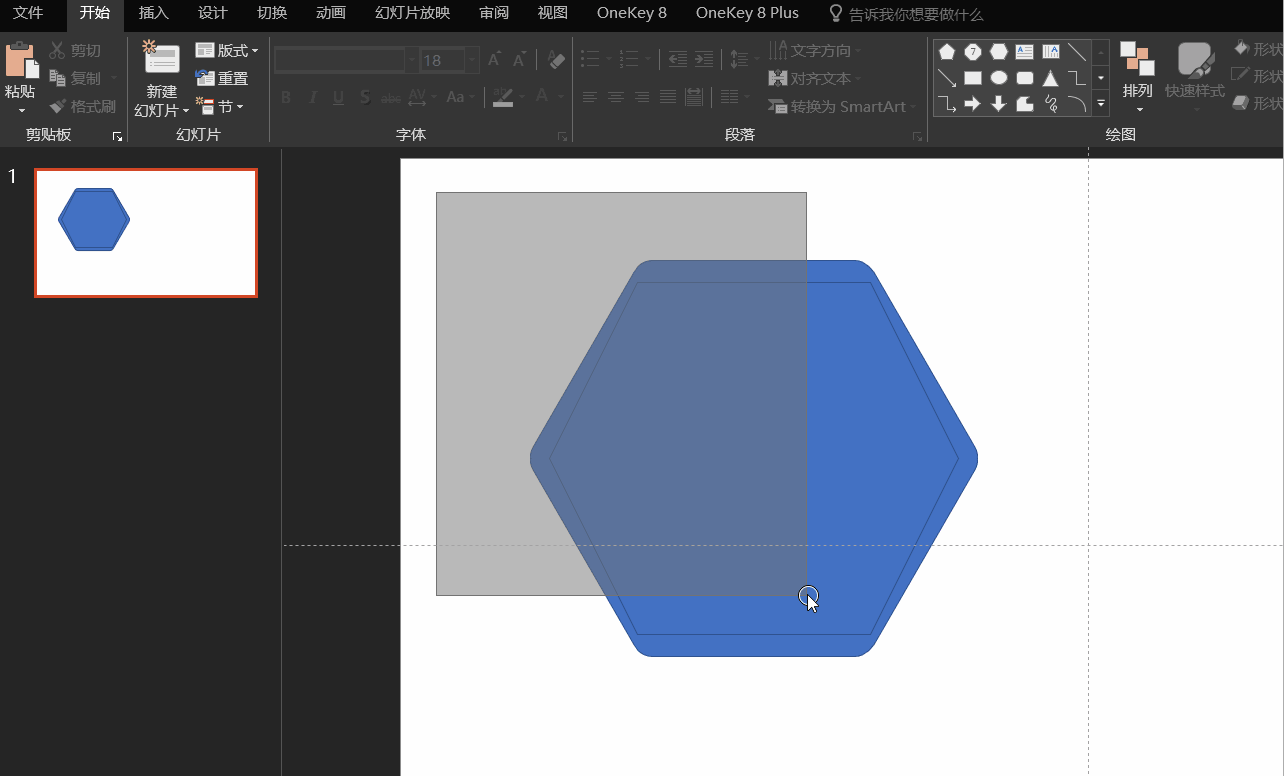
Task: Switch to the Insert (插入) tab
Action: tap(154, 13)
